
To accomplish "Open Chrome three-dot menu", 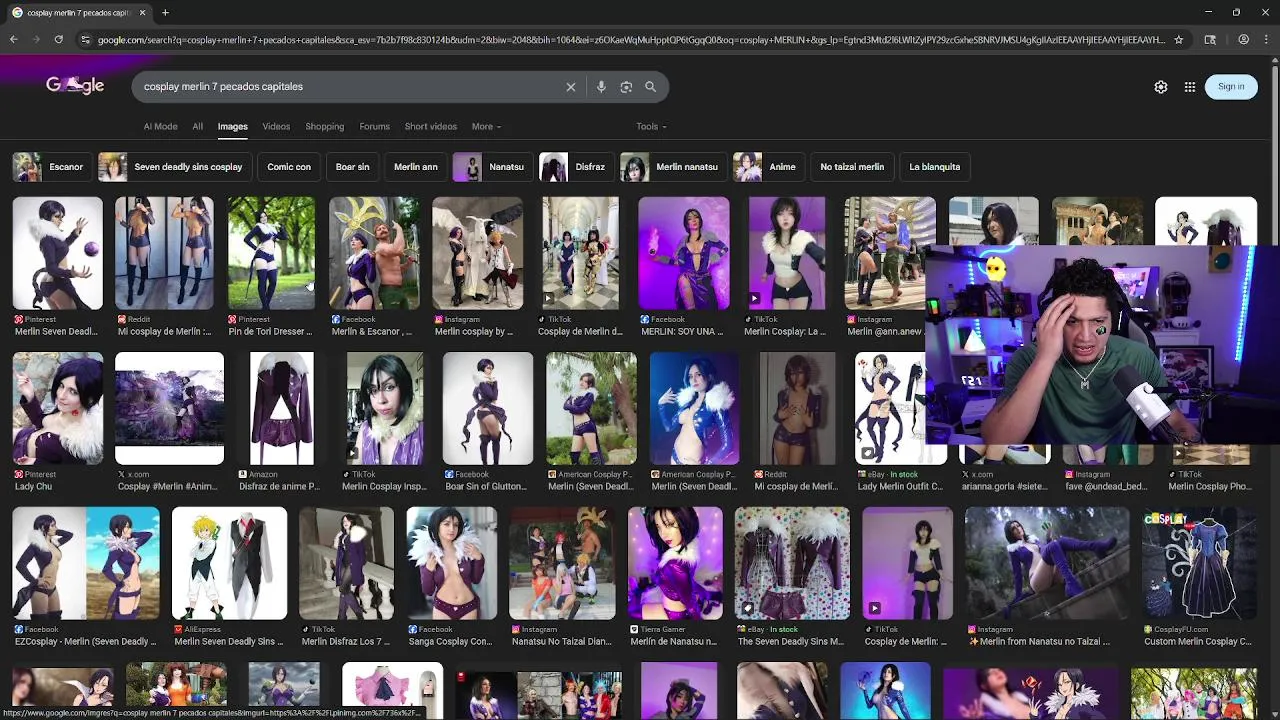I will coord(1267,39).
